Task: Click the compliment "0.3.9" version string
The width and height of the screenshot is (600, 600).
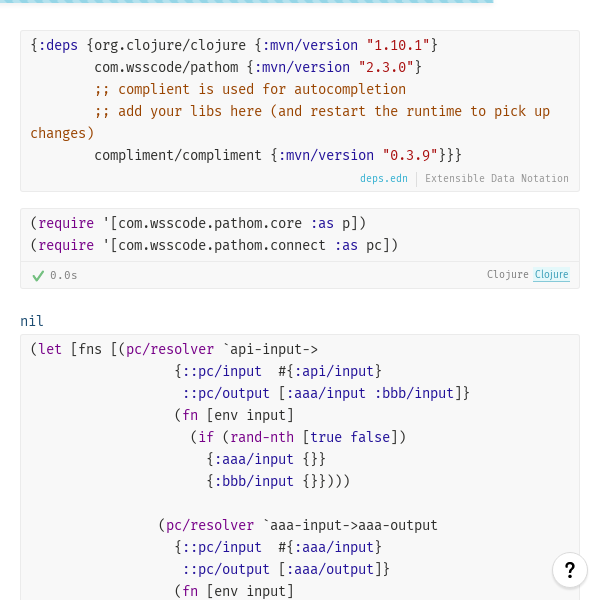Action: (x=410, y=155)
